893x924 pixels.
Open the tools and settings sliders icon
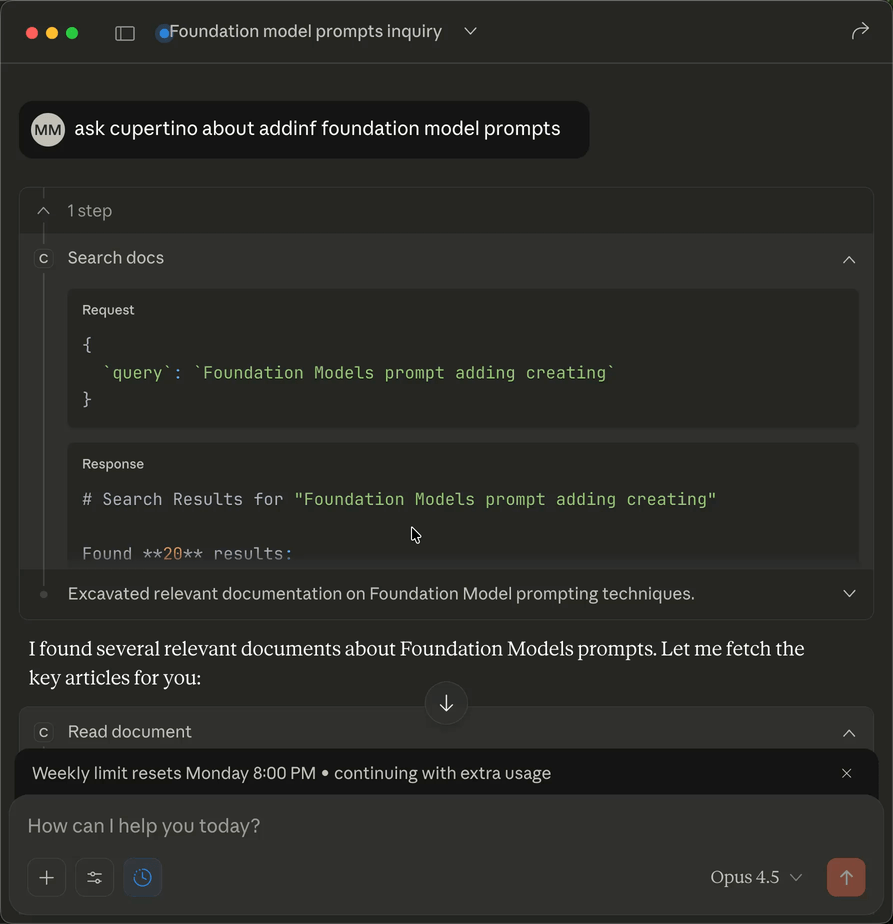pos(95,877)
